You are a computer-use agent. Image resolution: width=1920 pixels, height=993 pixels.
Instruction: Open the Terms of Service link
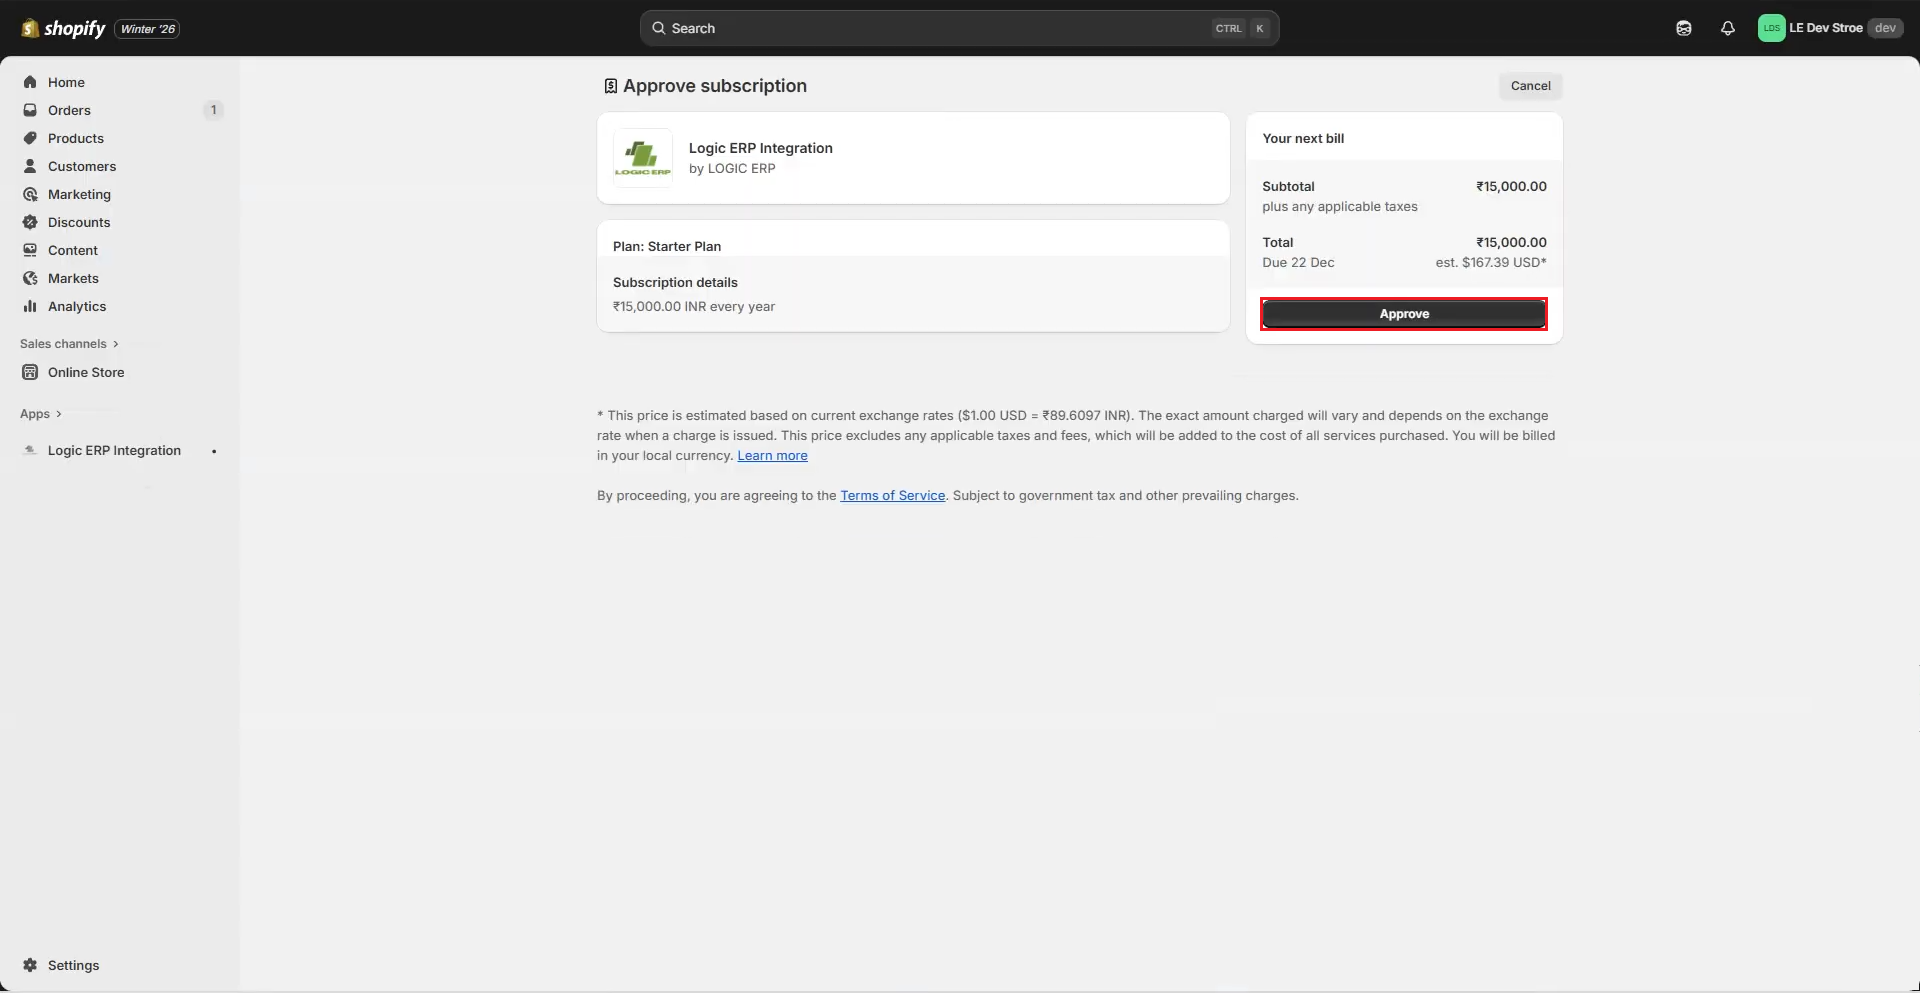pos(892,495)
